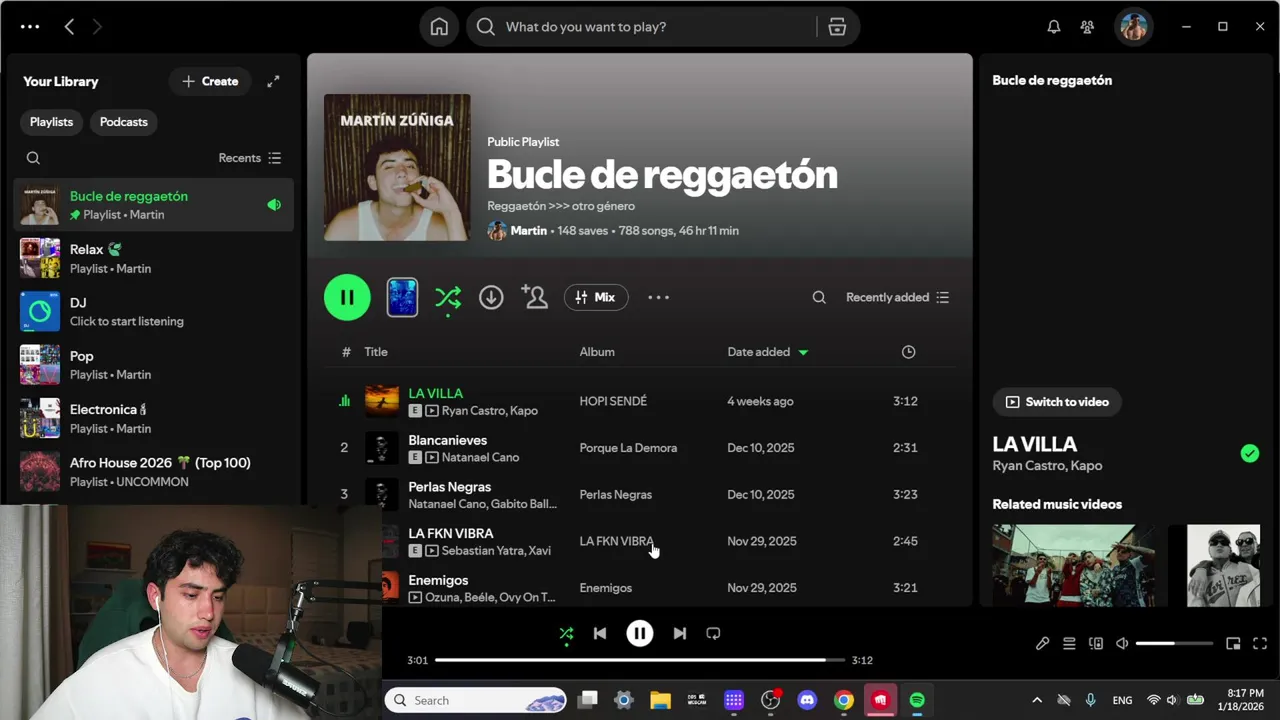Screen dimensions: 1280x720
Task: Toggle the queue panel
Action: 1069,644
